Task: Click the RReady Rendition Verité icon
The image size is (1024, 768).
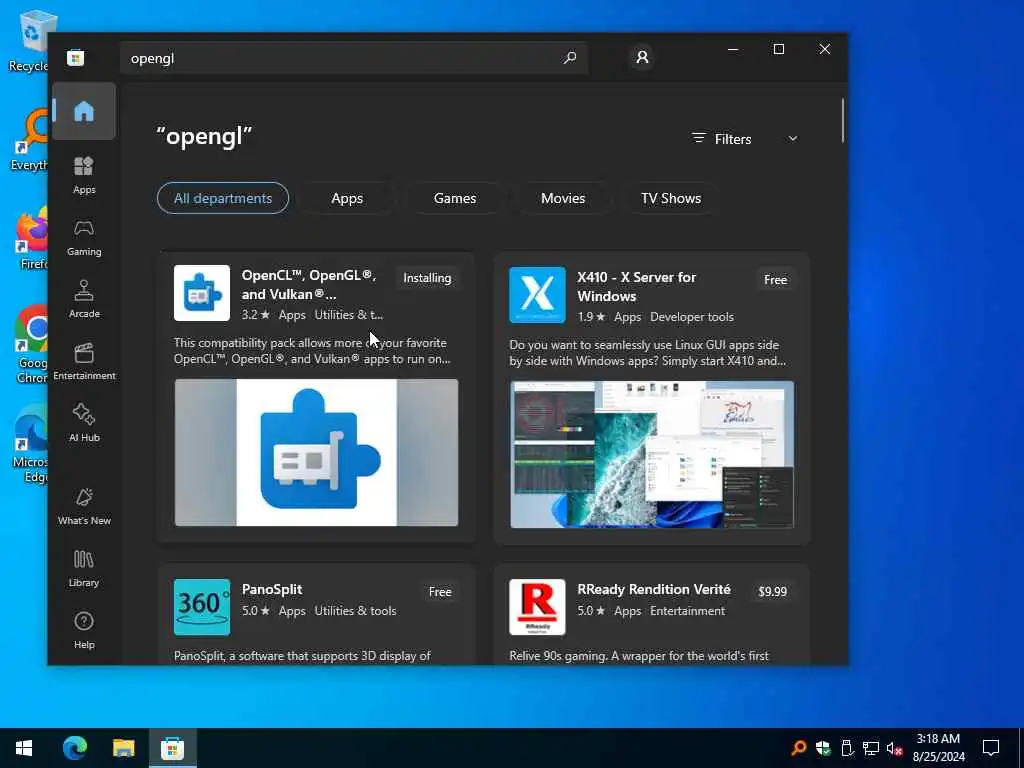Action: click(537, 607)
